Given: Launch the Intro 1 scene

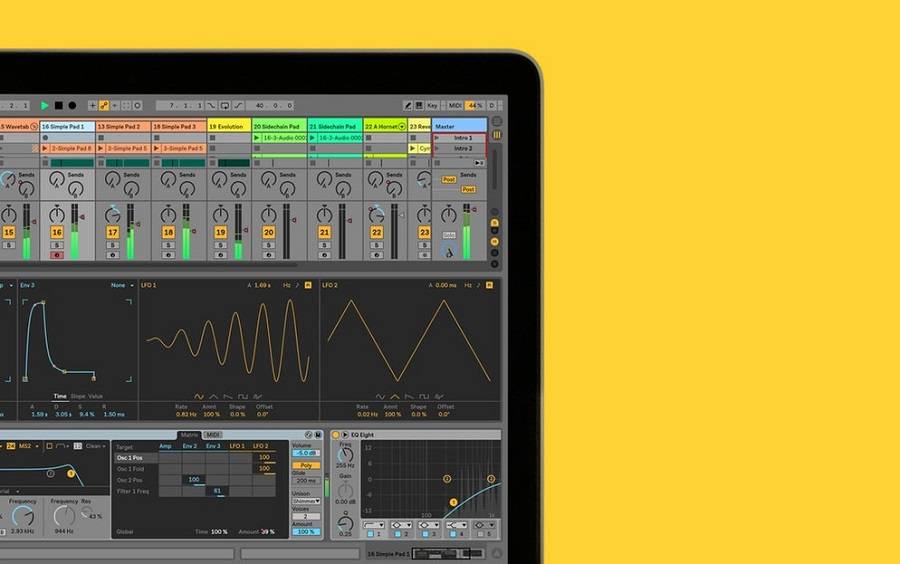Looking at the screenshot, I should tap(462, 138).
